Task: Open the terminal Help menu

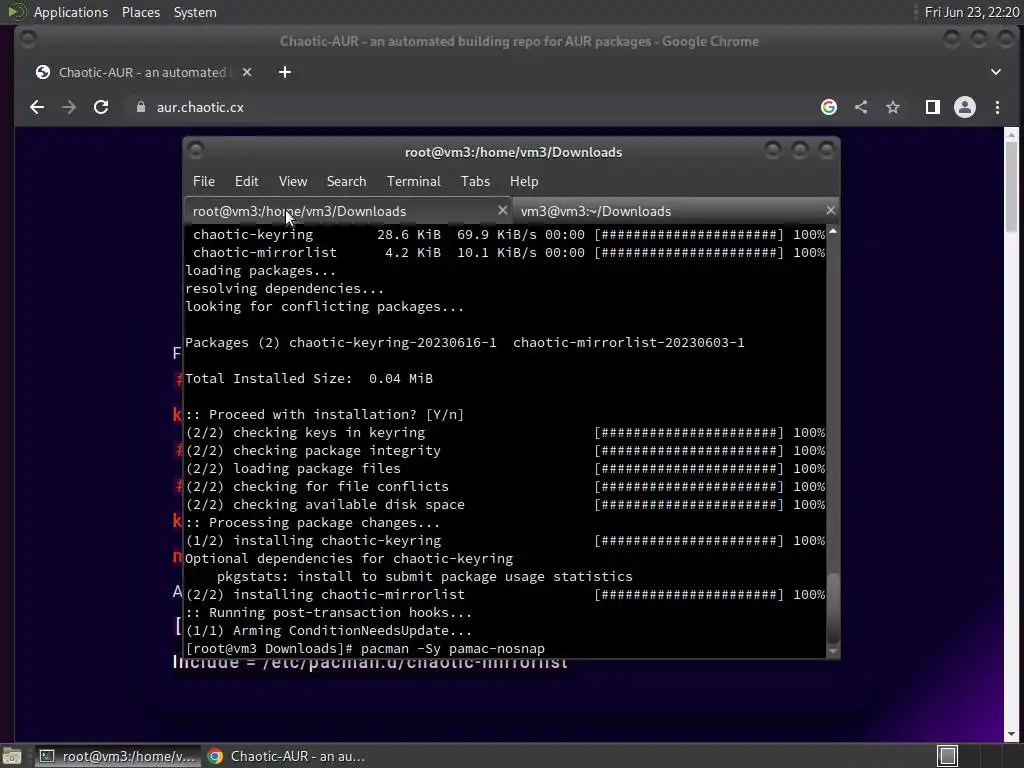Action: (x=524, y=182)
